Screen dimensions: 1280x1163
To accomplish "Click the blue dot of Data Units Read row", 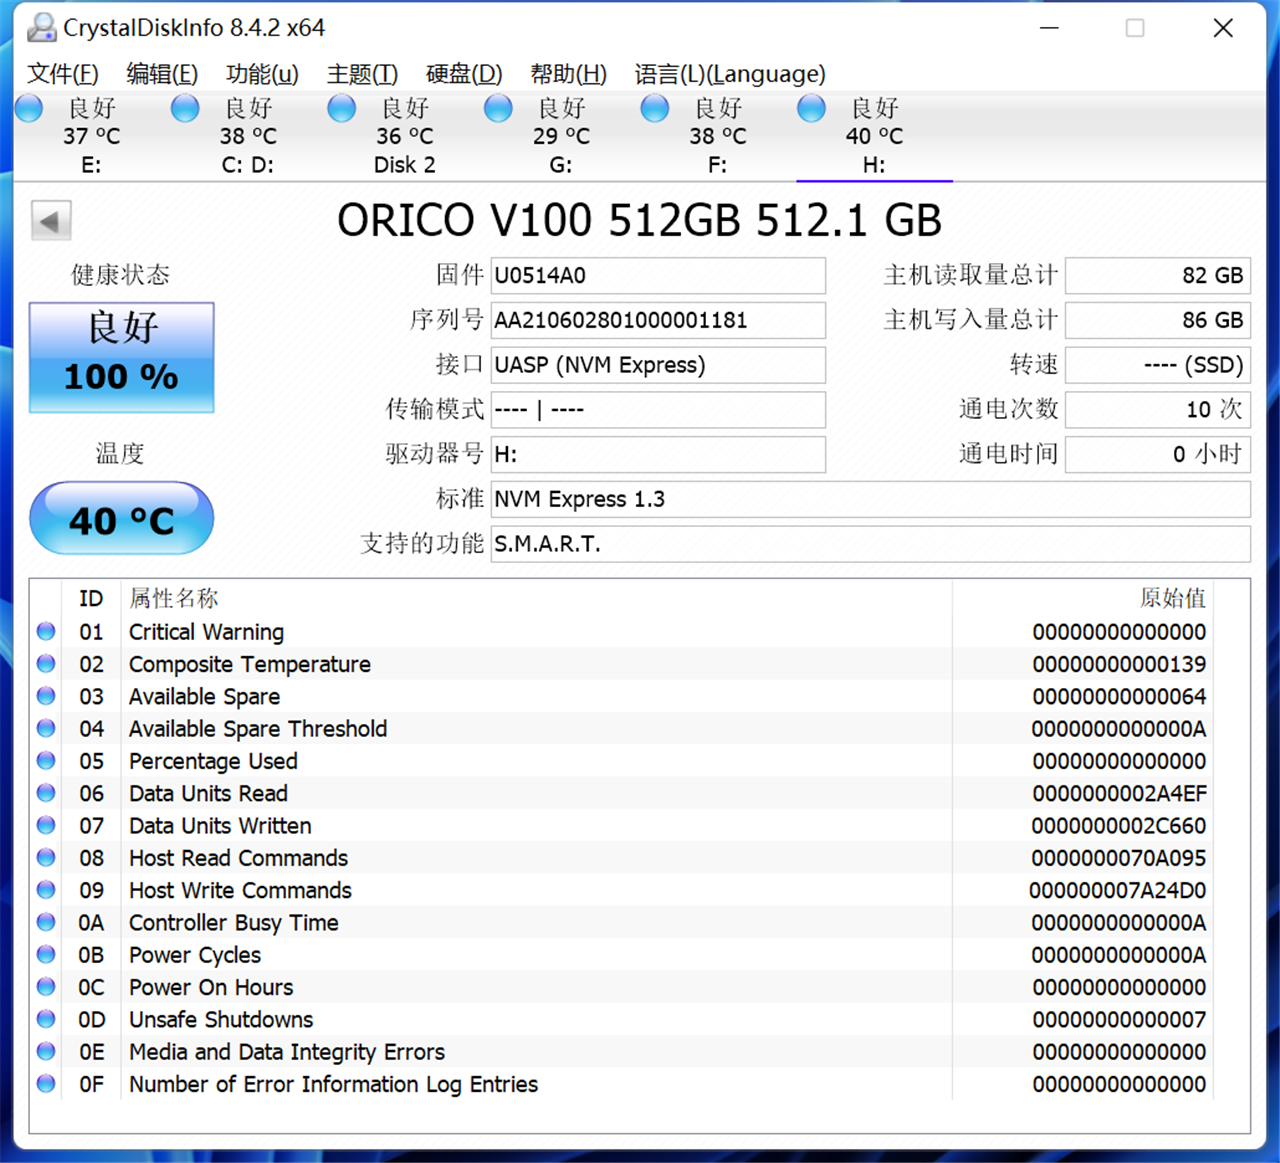I will (46, 792).
